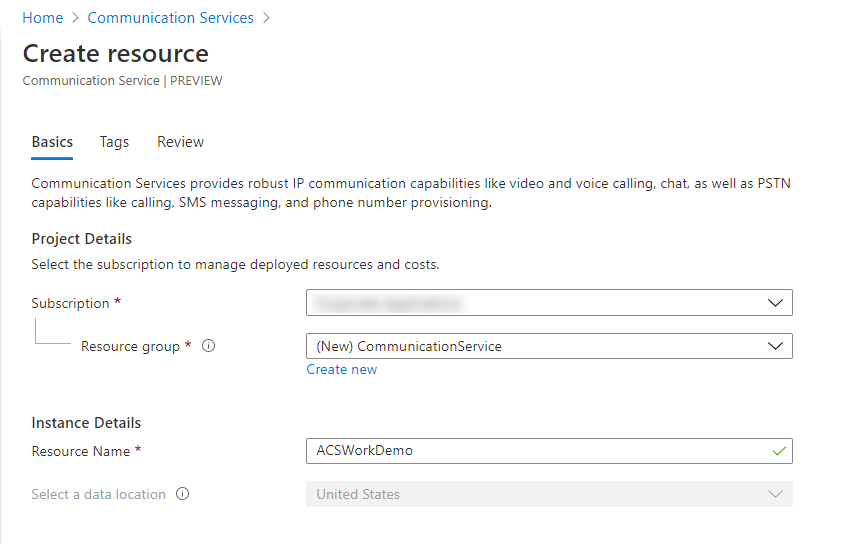Click the Home breadcrumb link
Image resolution: width=855 pixels, height=544 pixels.
42,18
